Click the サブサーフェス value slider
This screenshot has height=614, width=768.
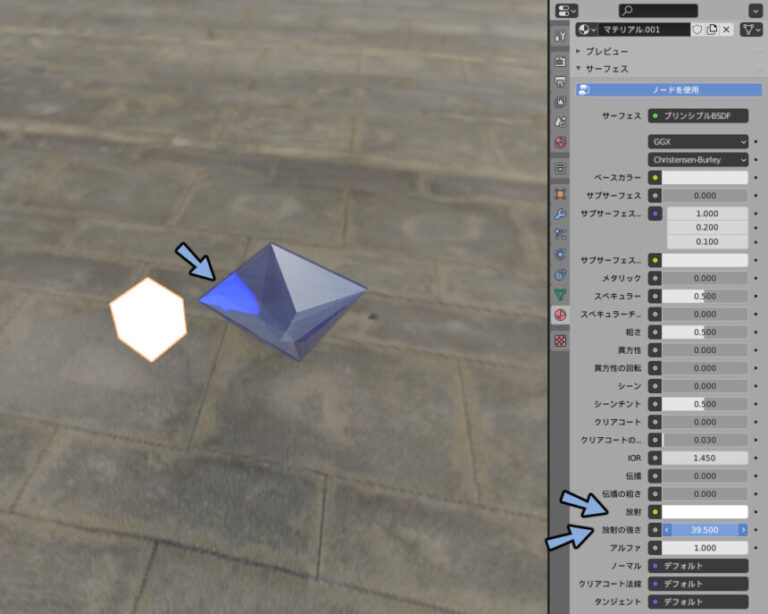tap(705, 196)
